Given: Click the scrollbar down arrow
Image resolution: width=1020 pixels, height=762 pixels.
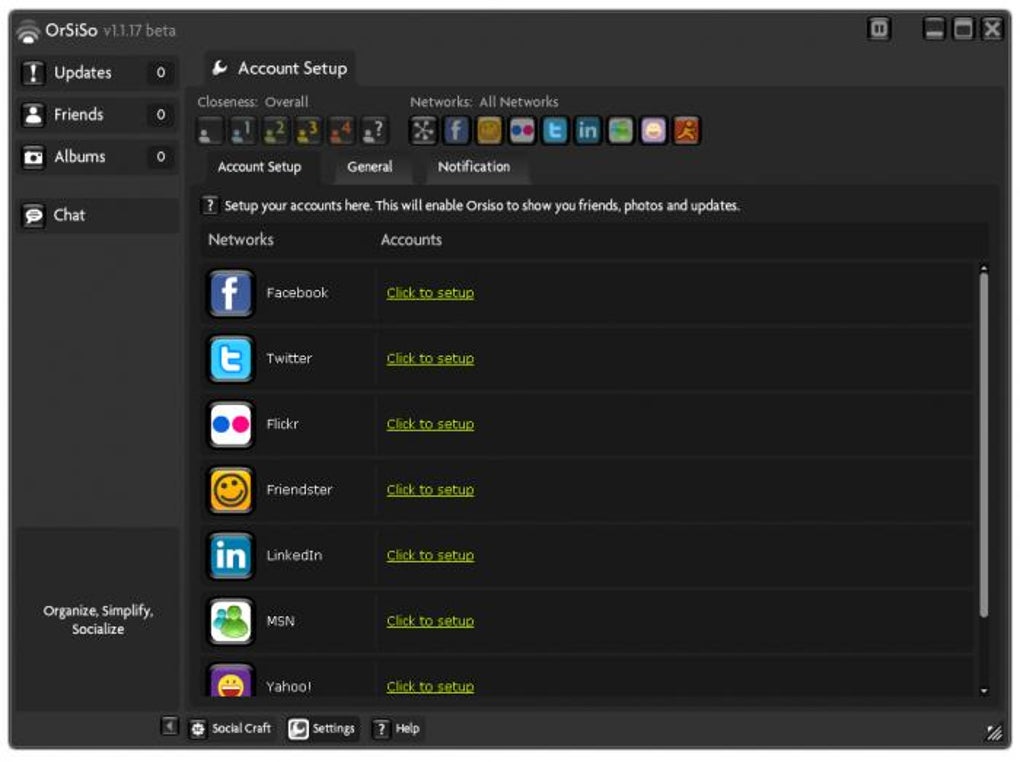Looking at the screenshot, I should coord(984,691).
